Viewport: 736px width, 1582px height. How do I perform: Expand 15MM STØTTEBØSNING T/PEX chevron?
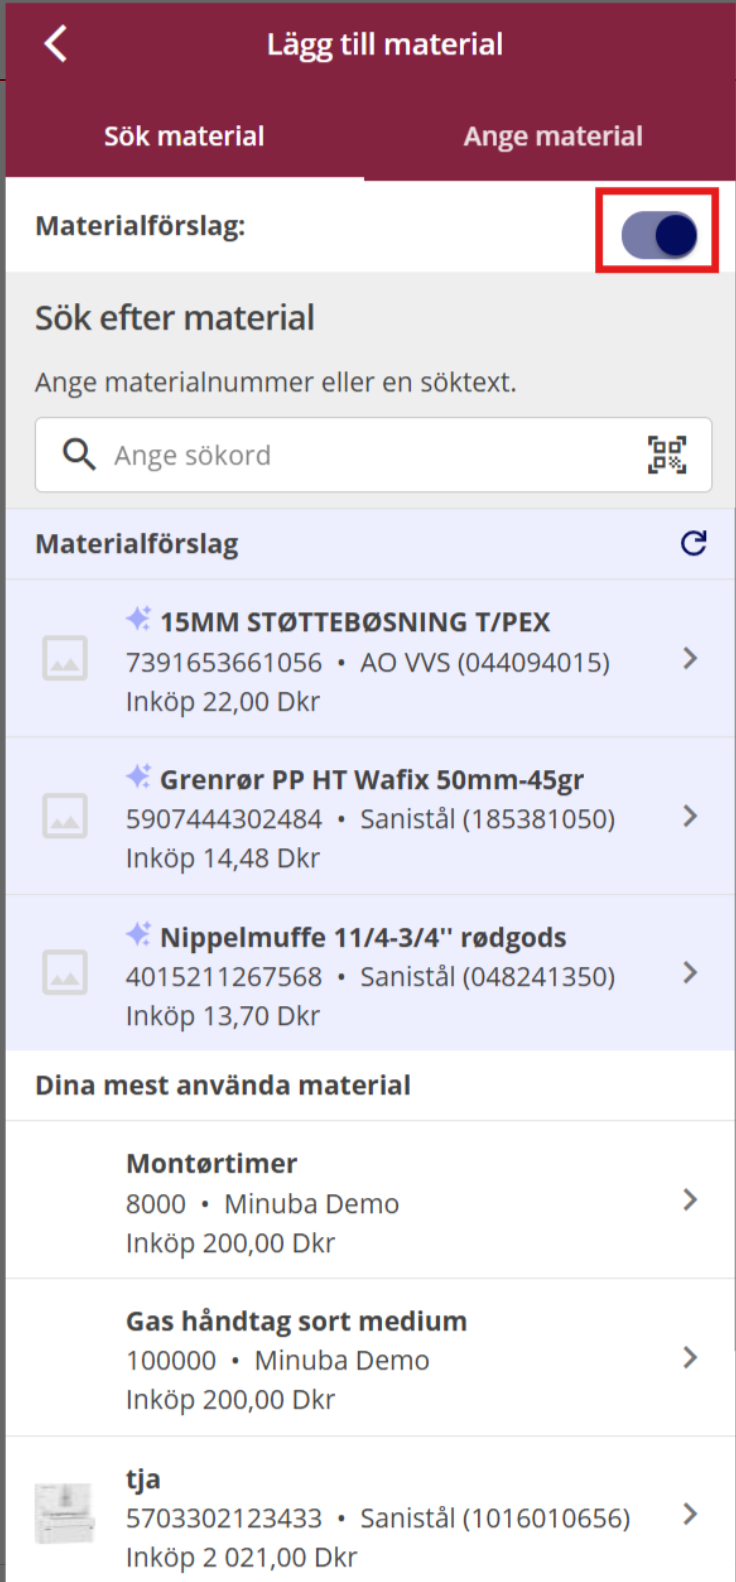(x=690, y=658)
